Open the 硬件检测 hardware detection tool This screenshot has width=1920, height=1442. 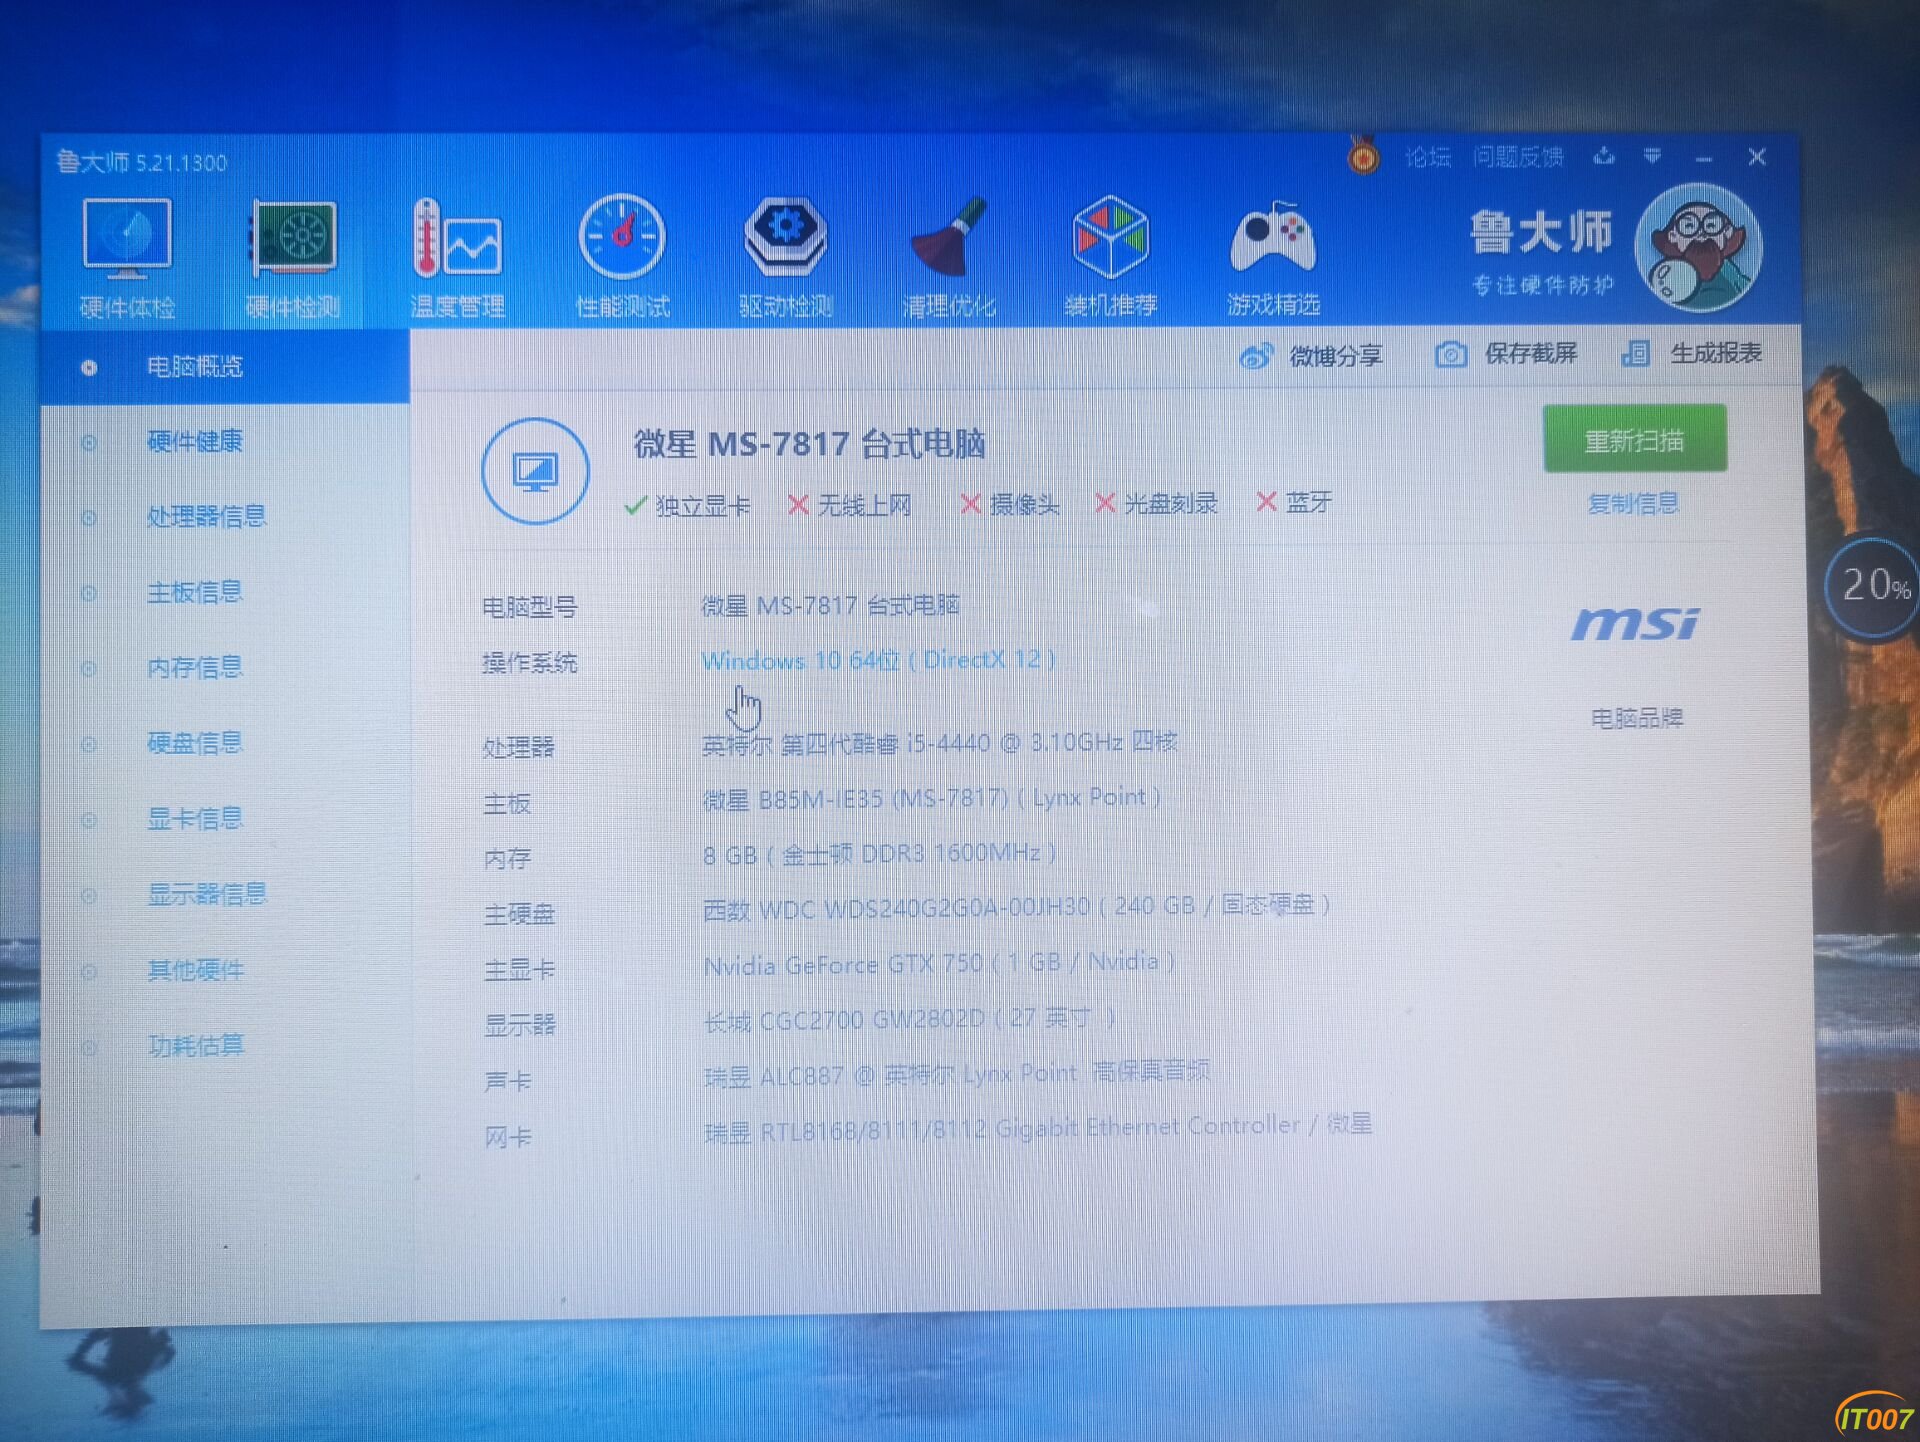(x=292, y=258)
